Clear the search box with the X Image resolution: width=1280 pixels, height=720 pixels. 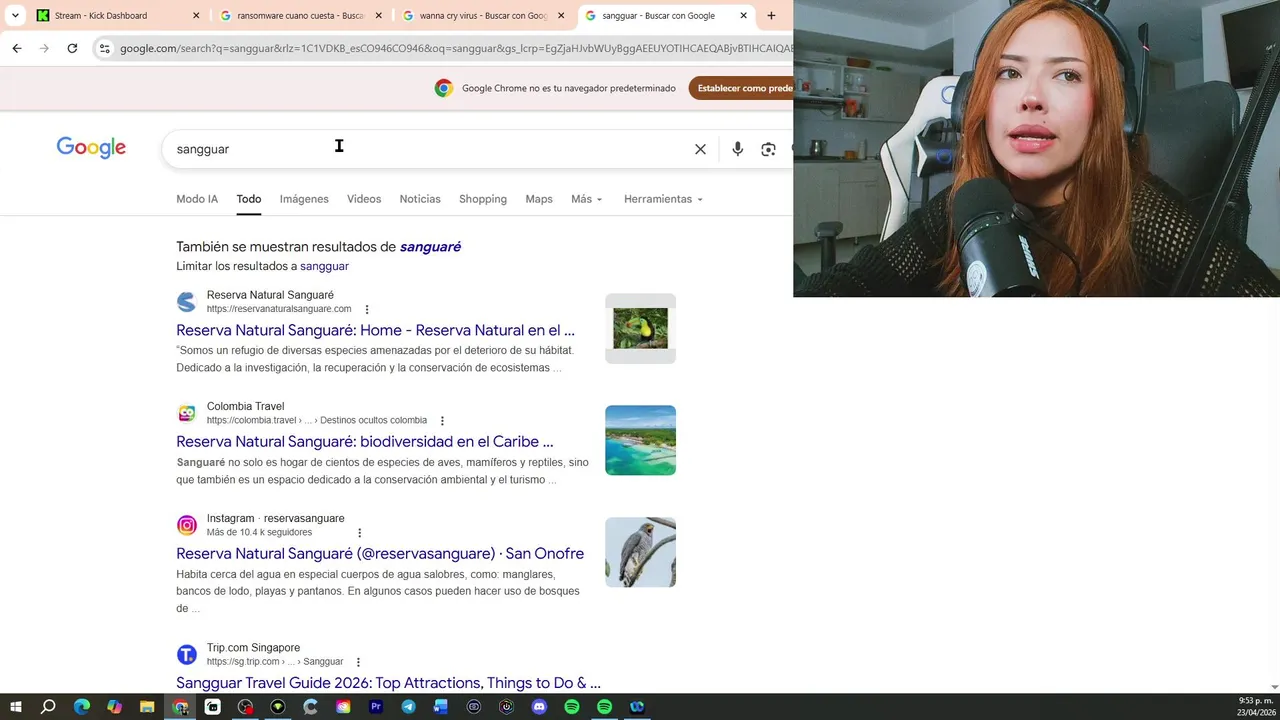click(x=700, y=149)
